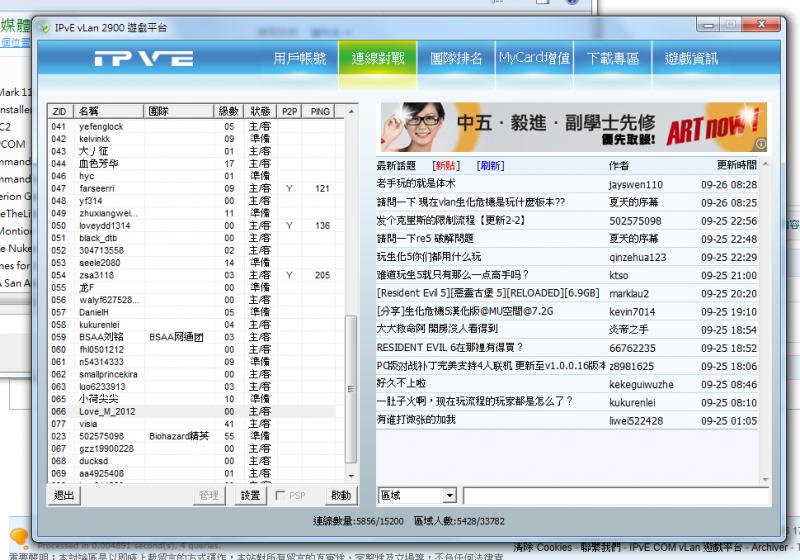Open the 用戶帳號 tab

pos(299,58)
